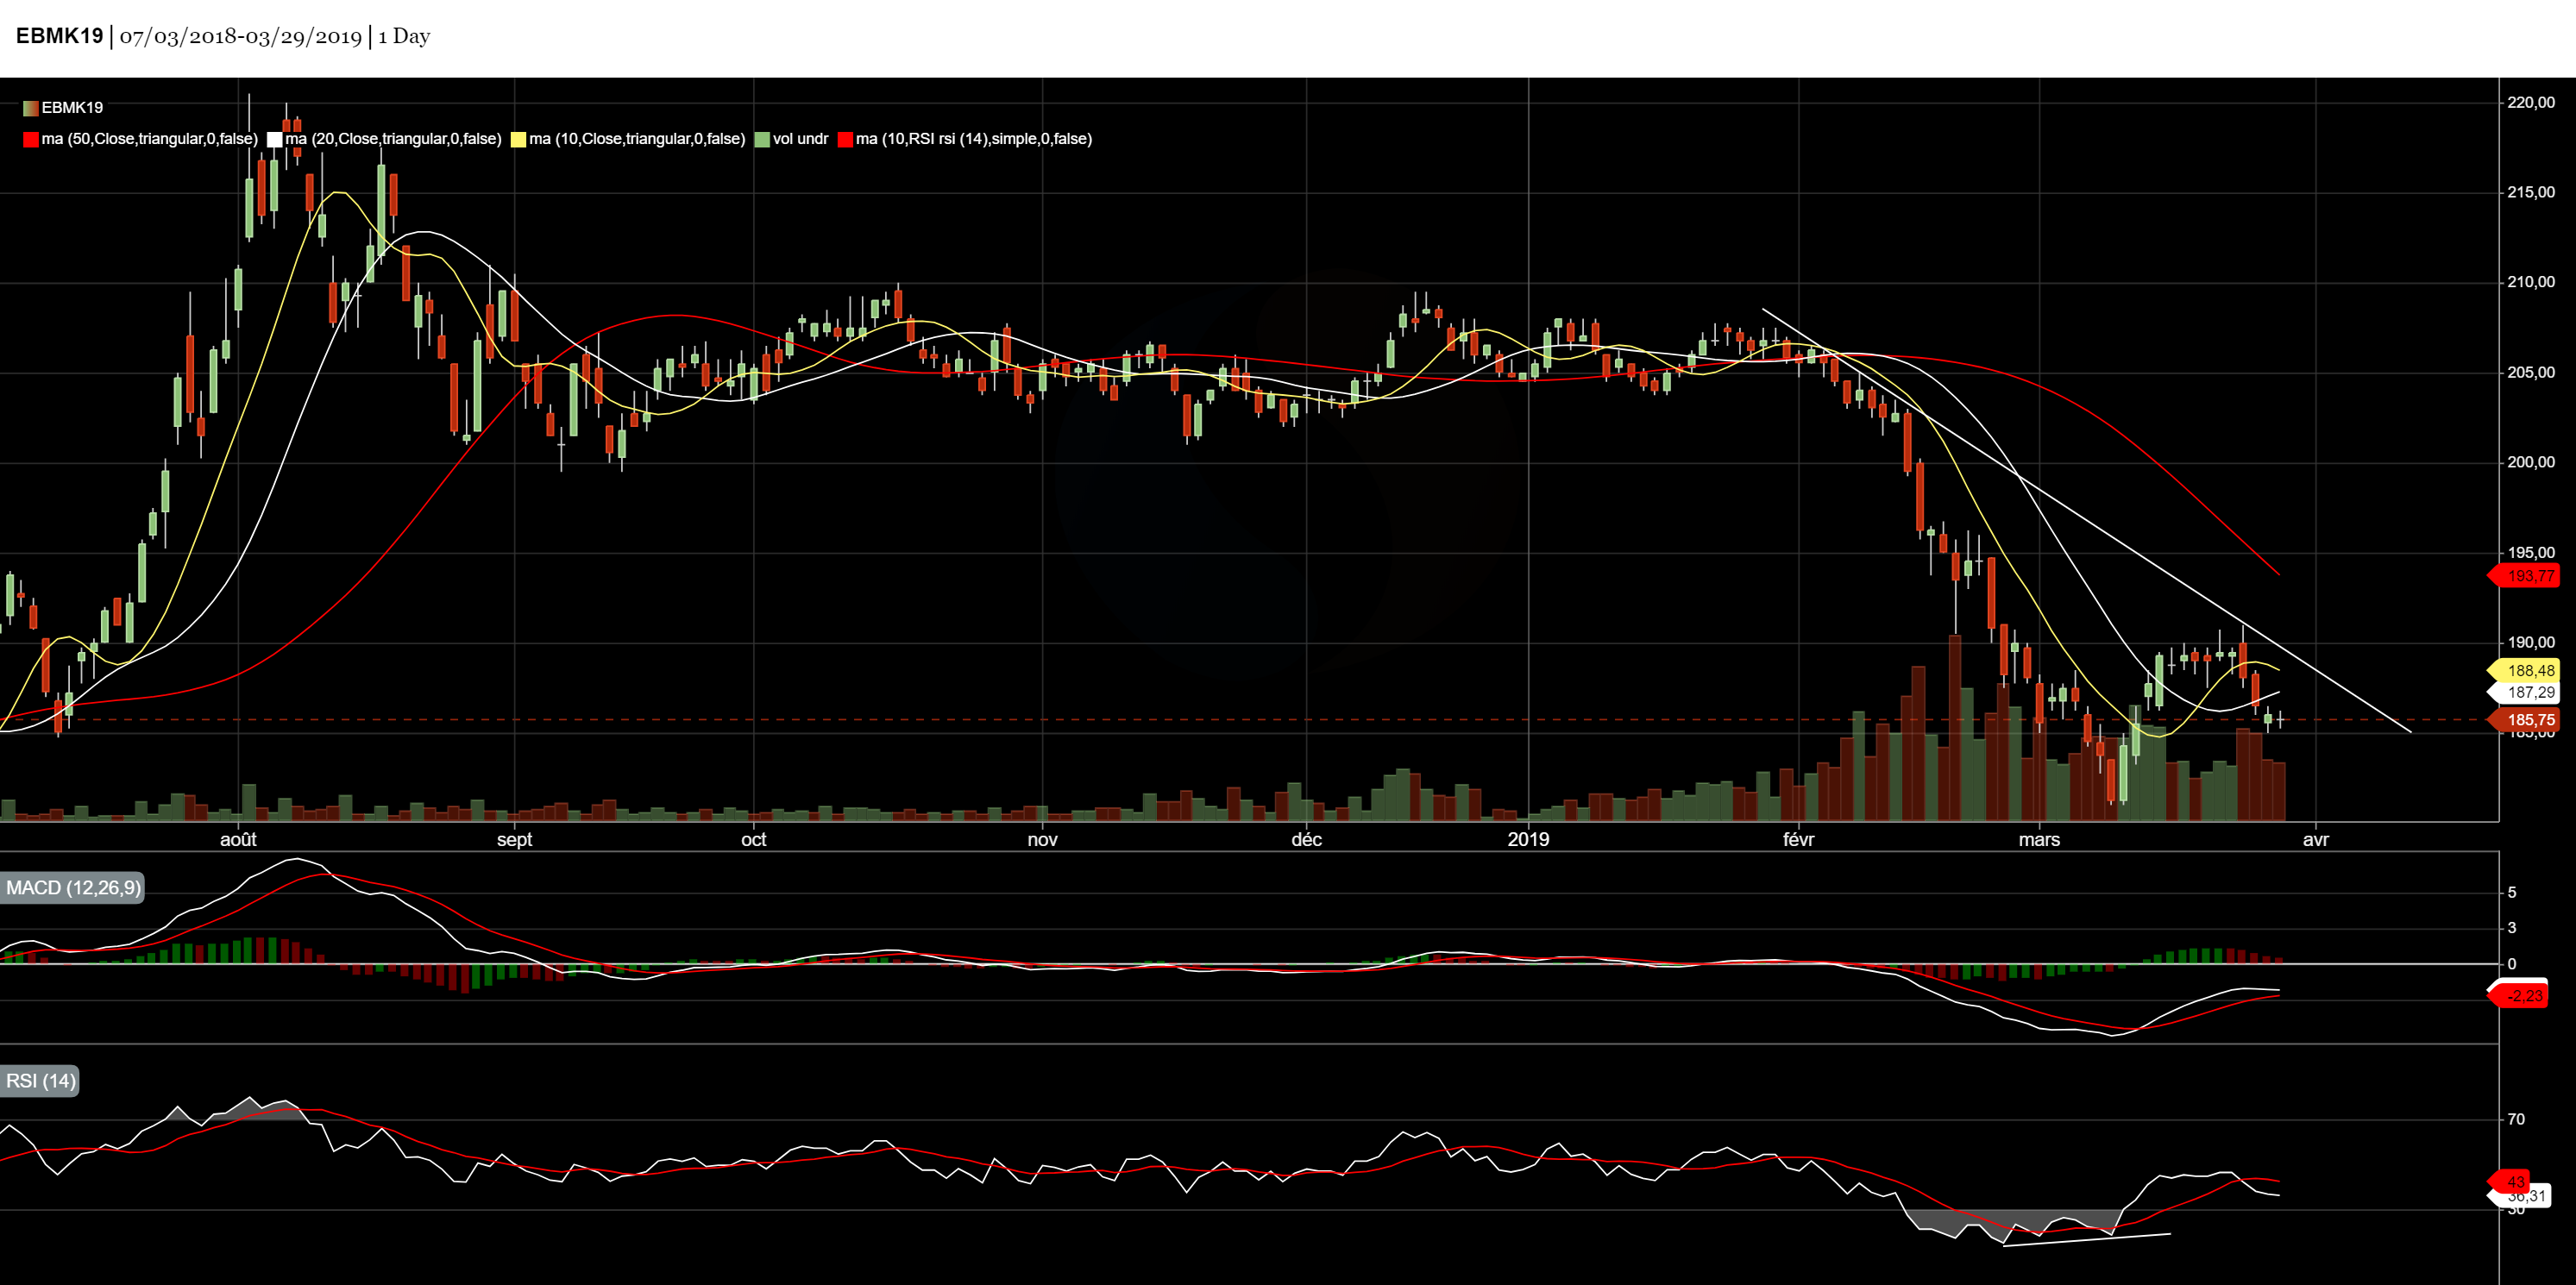Image resolution: width=2576 pixels, height=1285 pixels.
Task: Click the white 187,29 price tag
Action: coord(2524,692)
